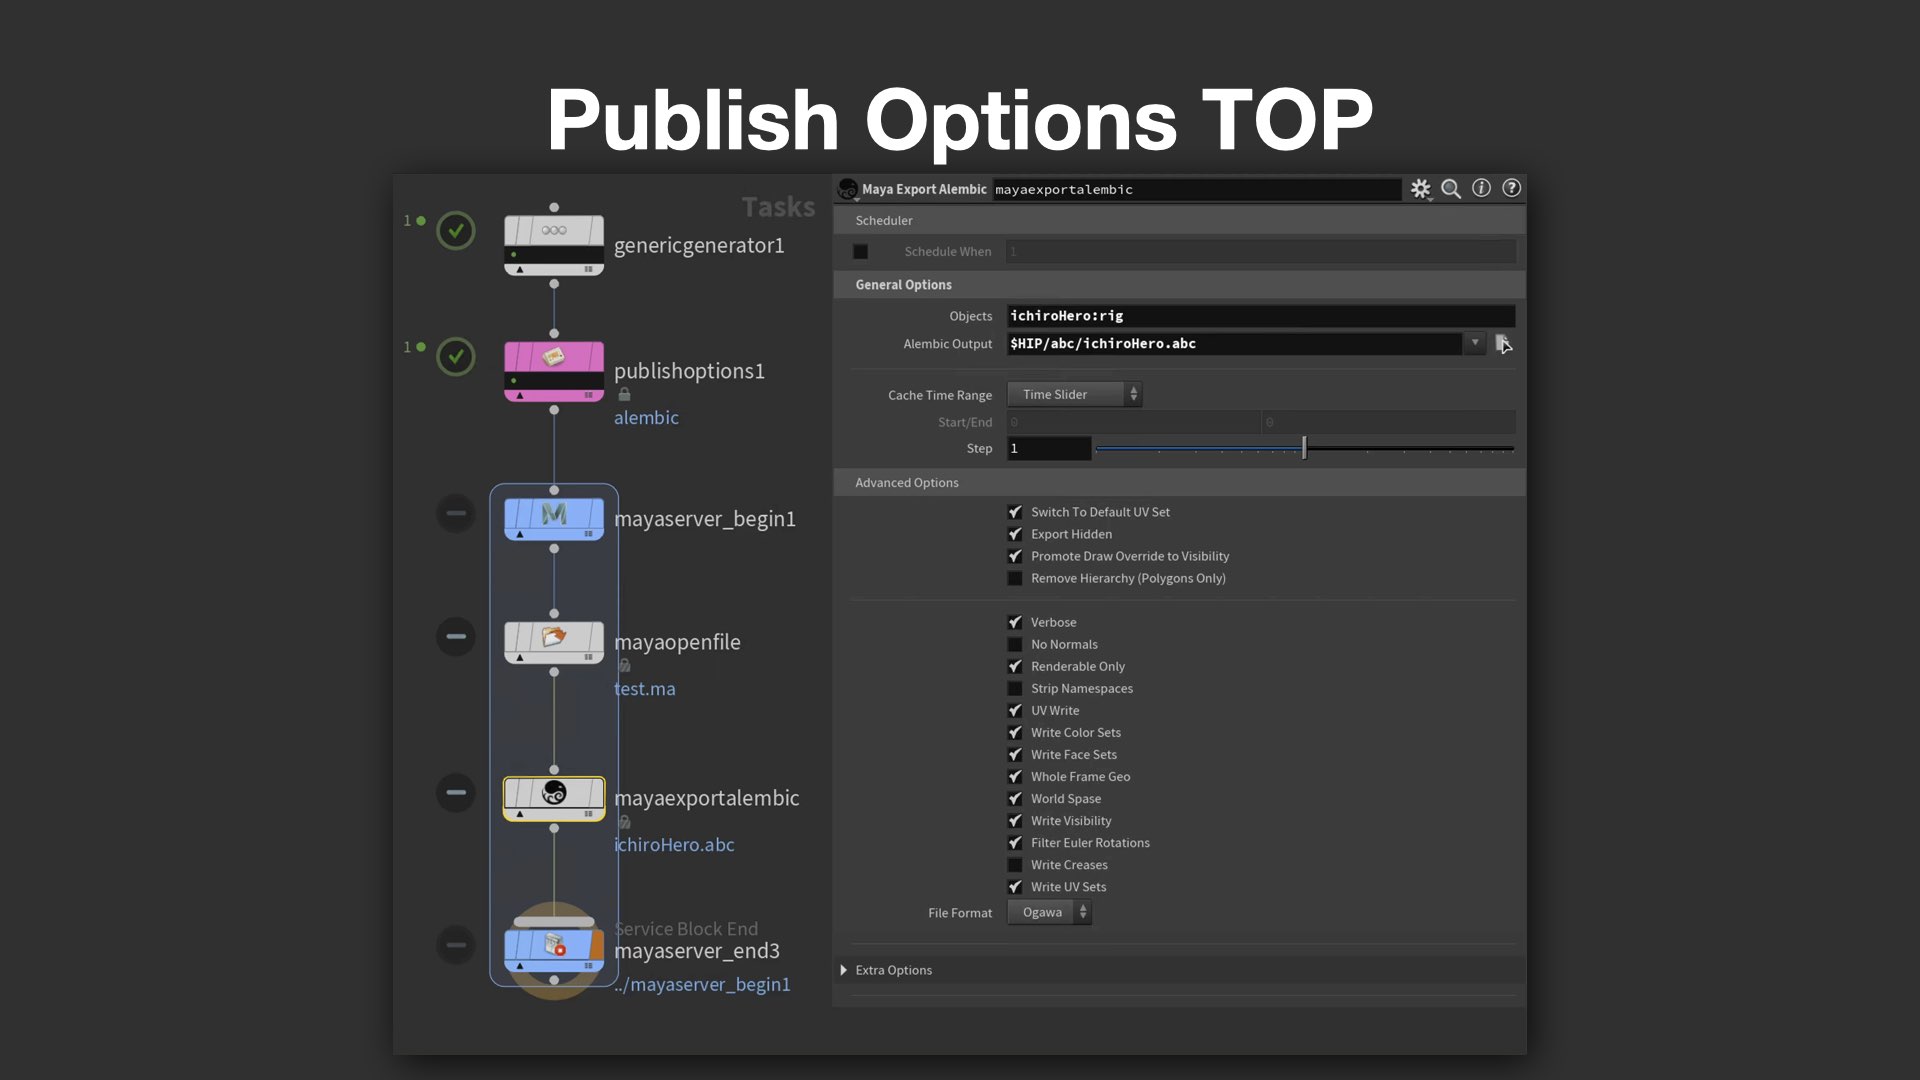Uncheck Whole Frame Geo
The height and width of the screenshot is (1080, 1920).
tap(1015, 776)
